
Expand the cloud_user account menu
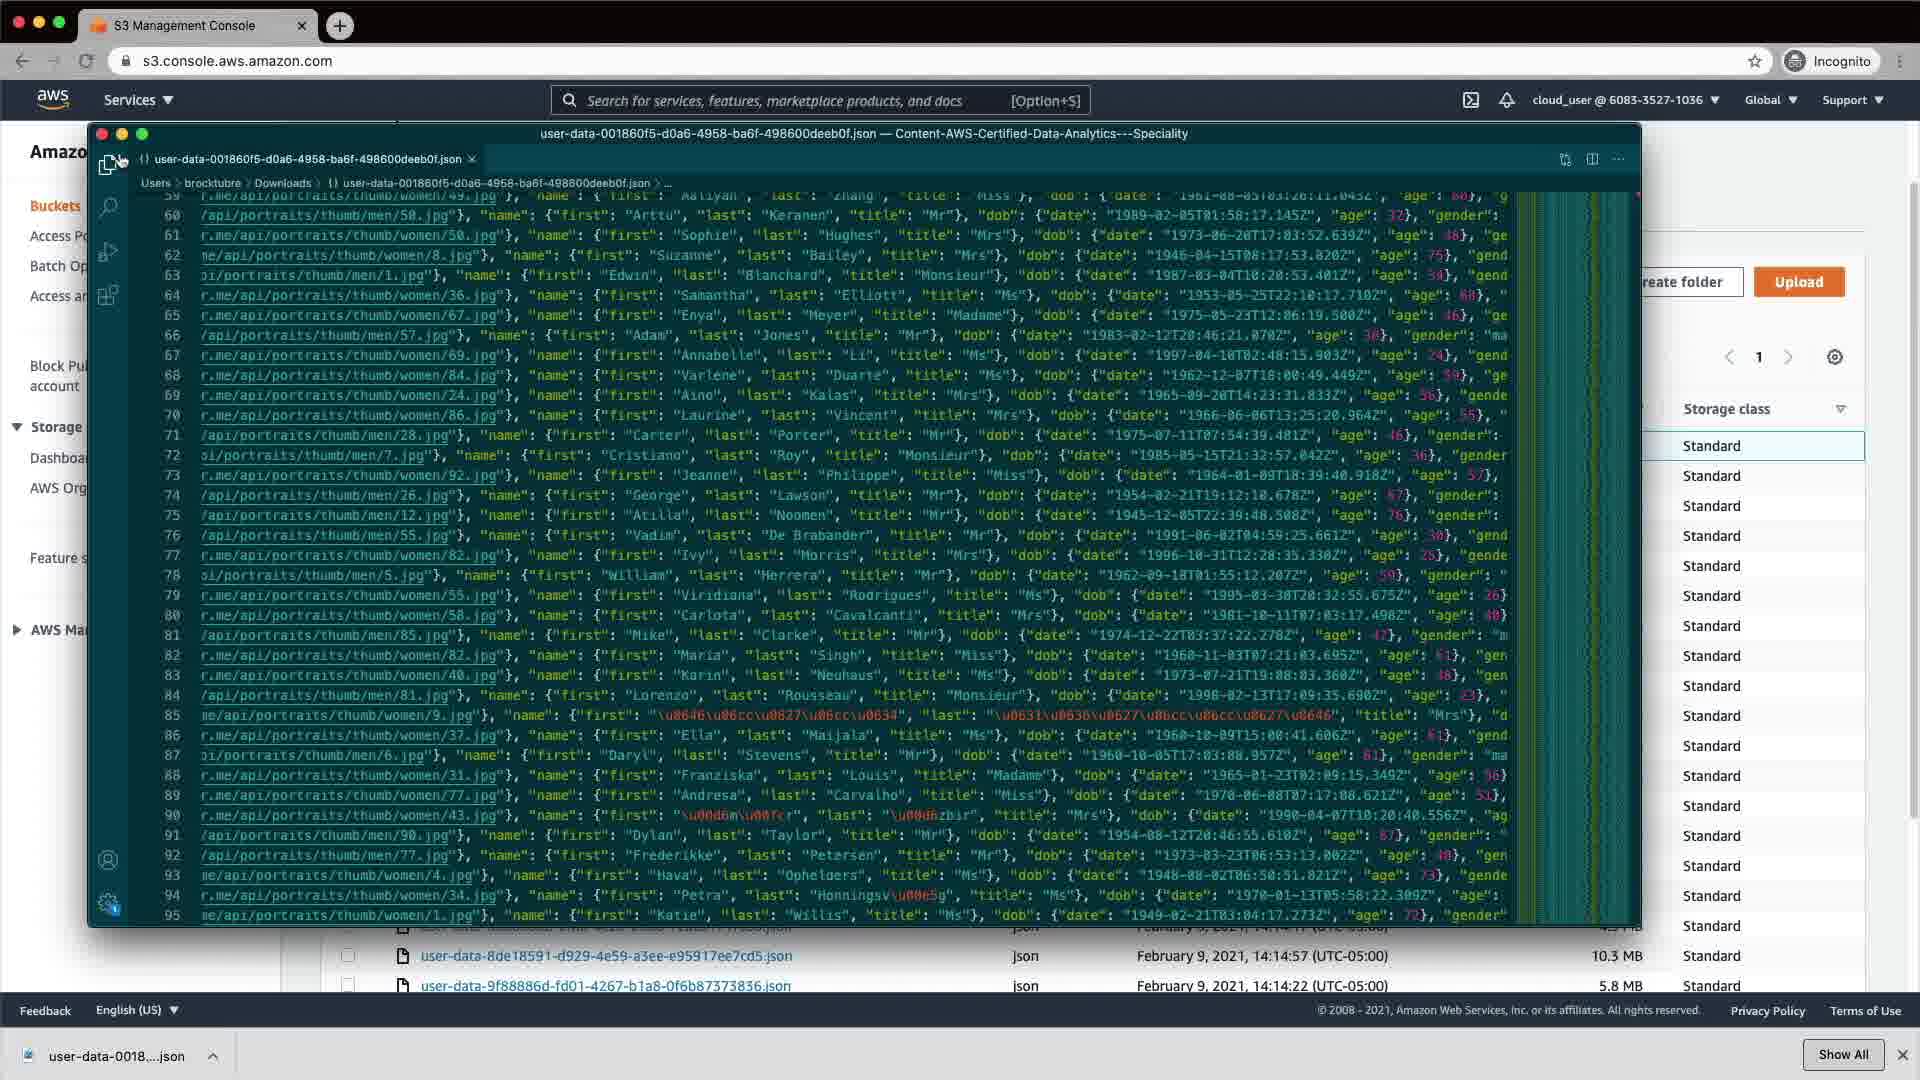(x=1625, y=100)
